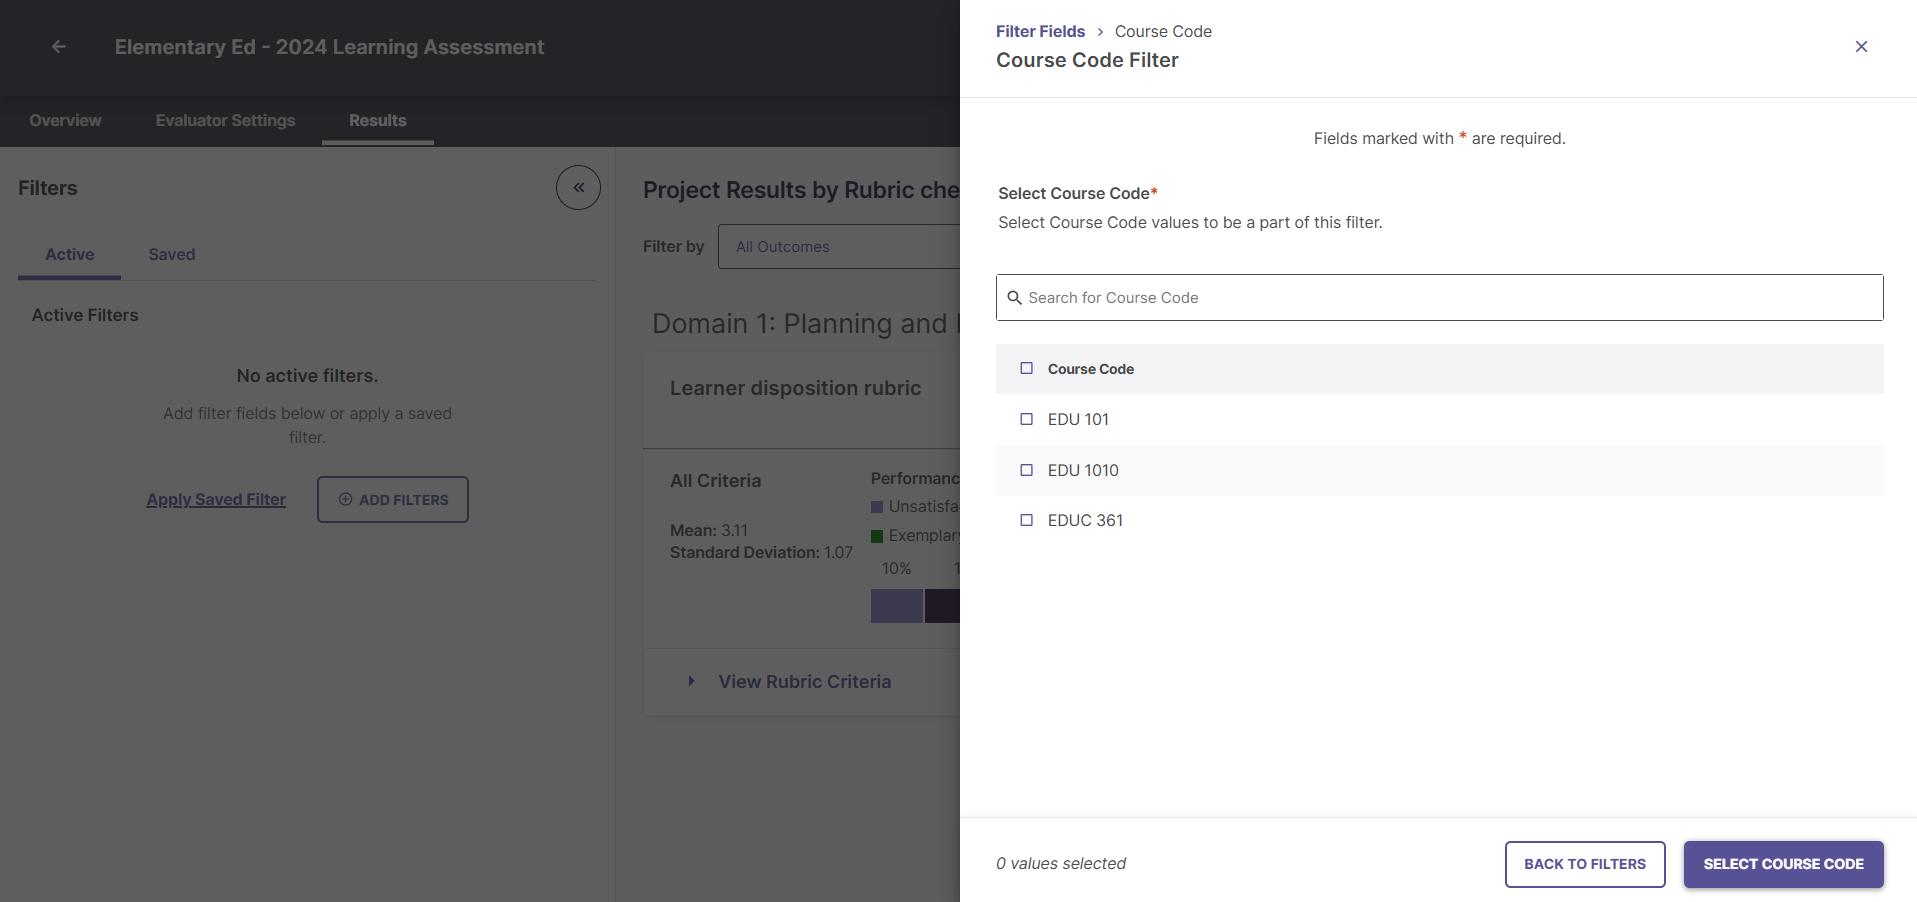The width and height of the screenshot is (1917, 902).
Task: Select the EDUC 361 checkbox
Action: [x=1026, y=520]
